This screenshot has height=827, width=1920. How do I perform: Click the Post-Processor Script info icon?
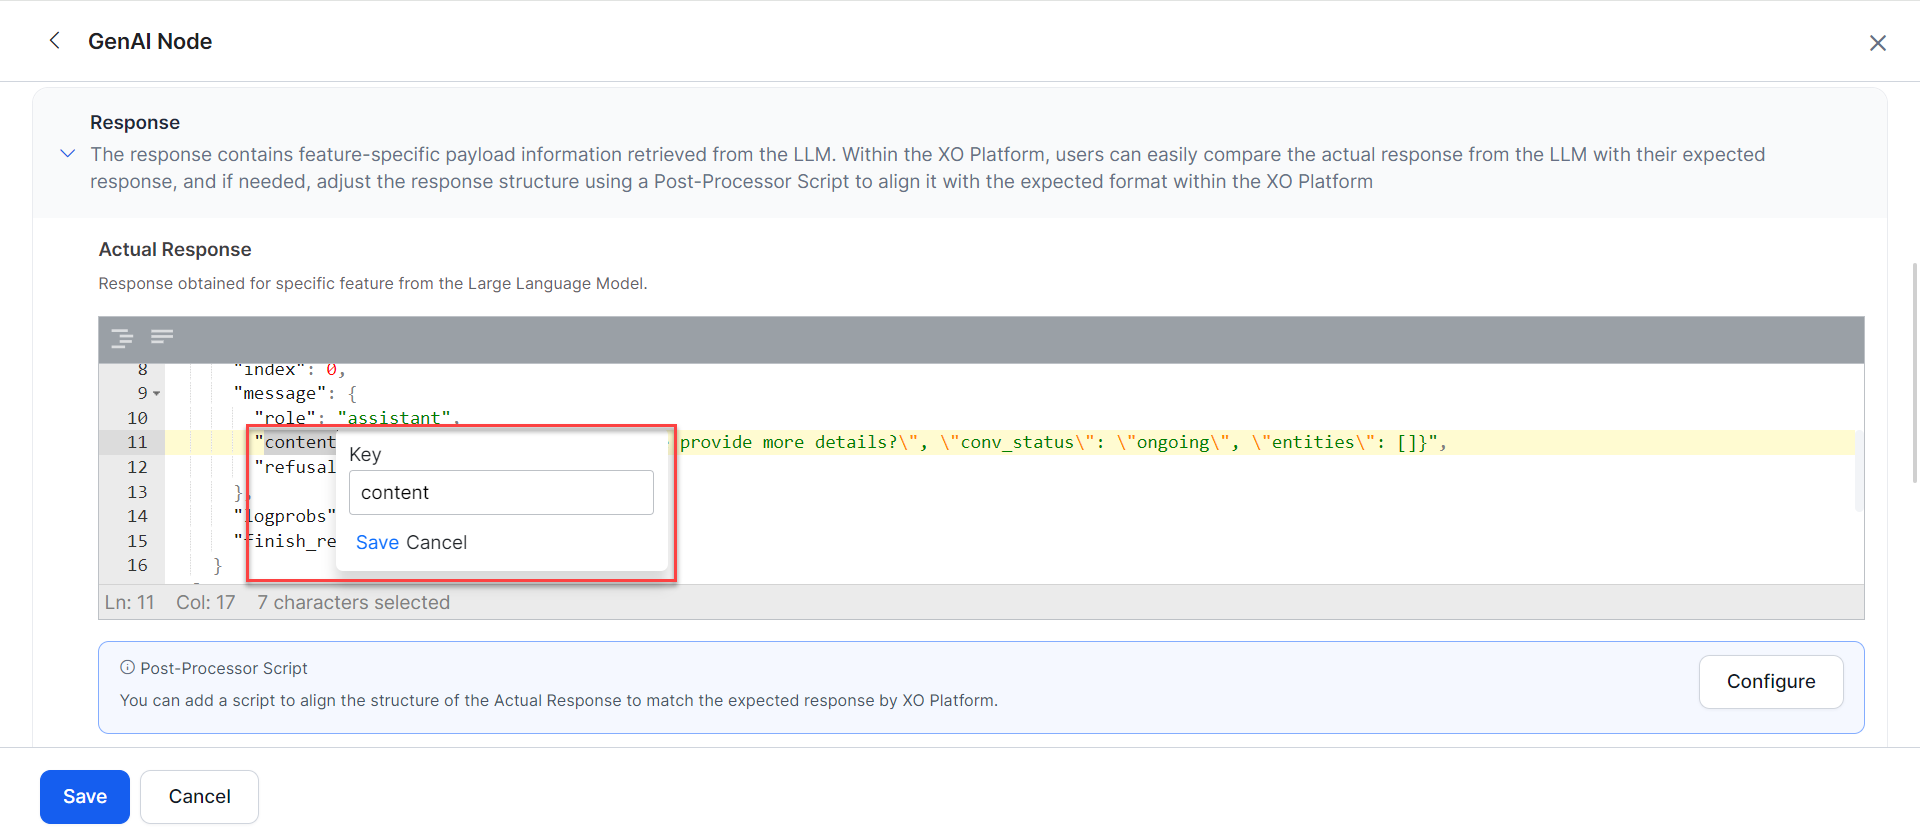[x=127, y=668]
